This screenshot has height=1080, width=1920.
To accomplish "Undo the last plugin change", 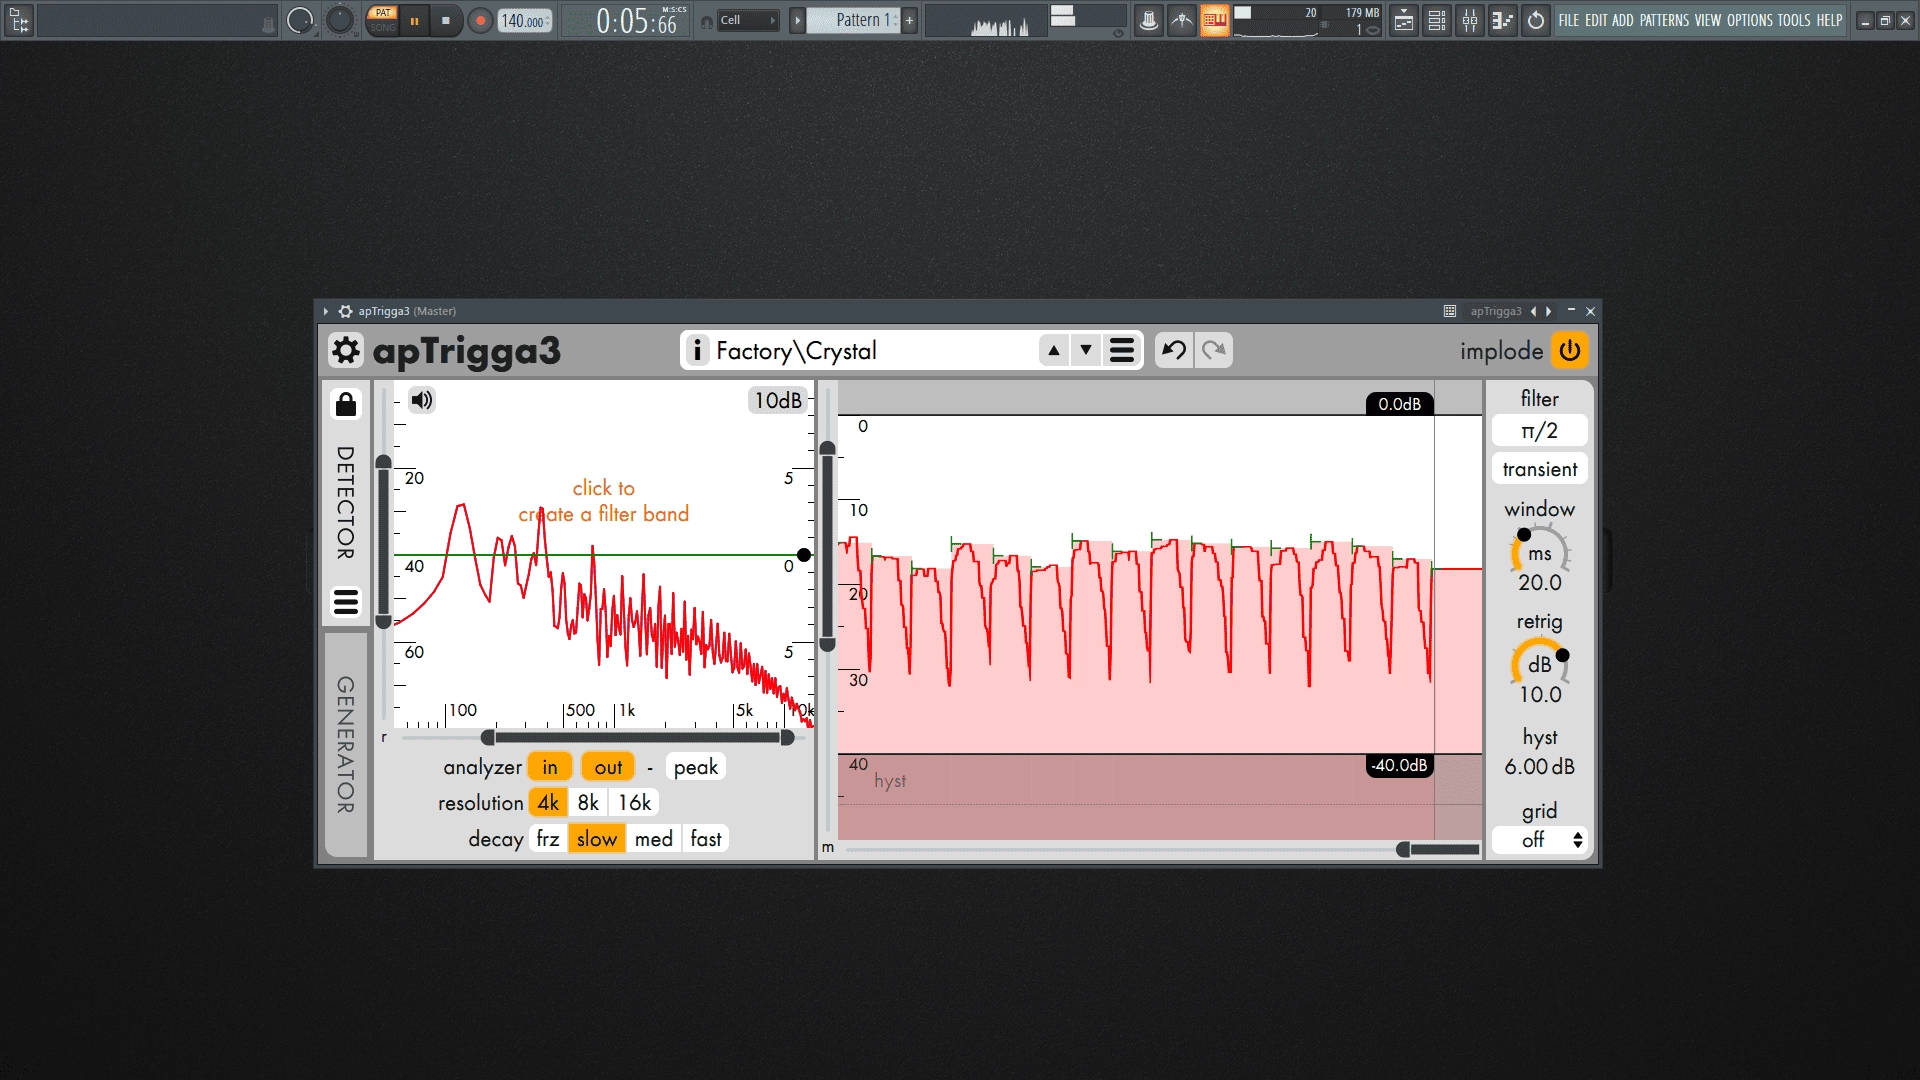I will 1174,350.
